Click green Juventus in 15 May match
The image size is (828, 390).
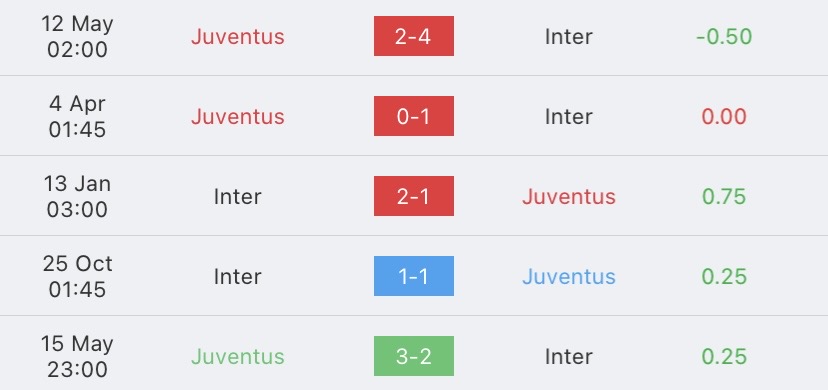coord(238,357)
